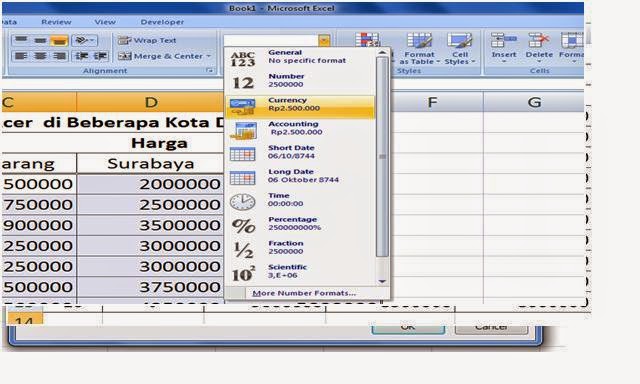Decrease indent icon

tap(81, 56)
